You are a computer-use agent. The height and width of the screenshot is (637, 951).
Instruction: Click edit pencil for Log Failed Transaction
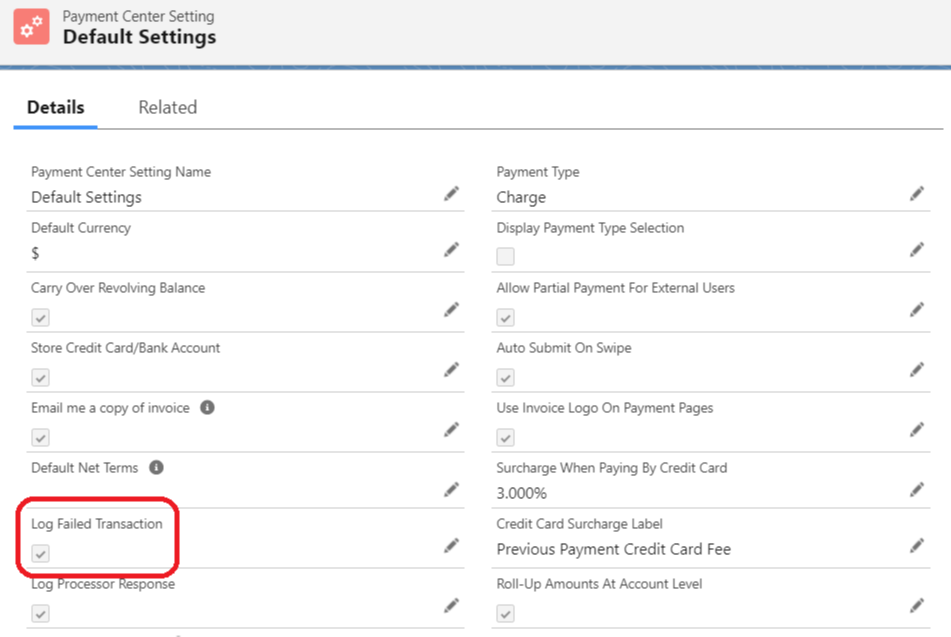click(452, 546)
